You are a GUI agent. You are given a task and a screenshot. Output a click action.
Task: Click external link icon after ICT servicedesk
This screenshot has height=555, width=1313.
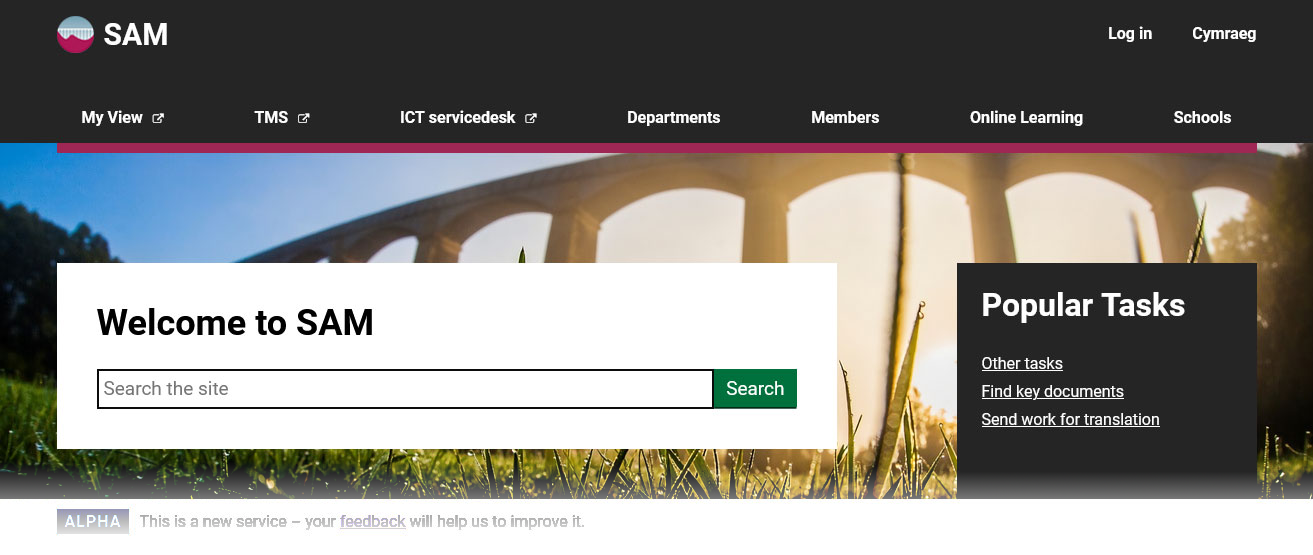coord(531,118)
